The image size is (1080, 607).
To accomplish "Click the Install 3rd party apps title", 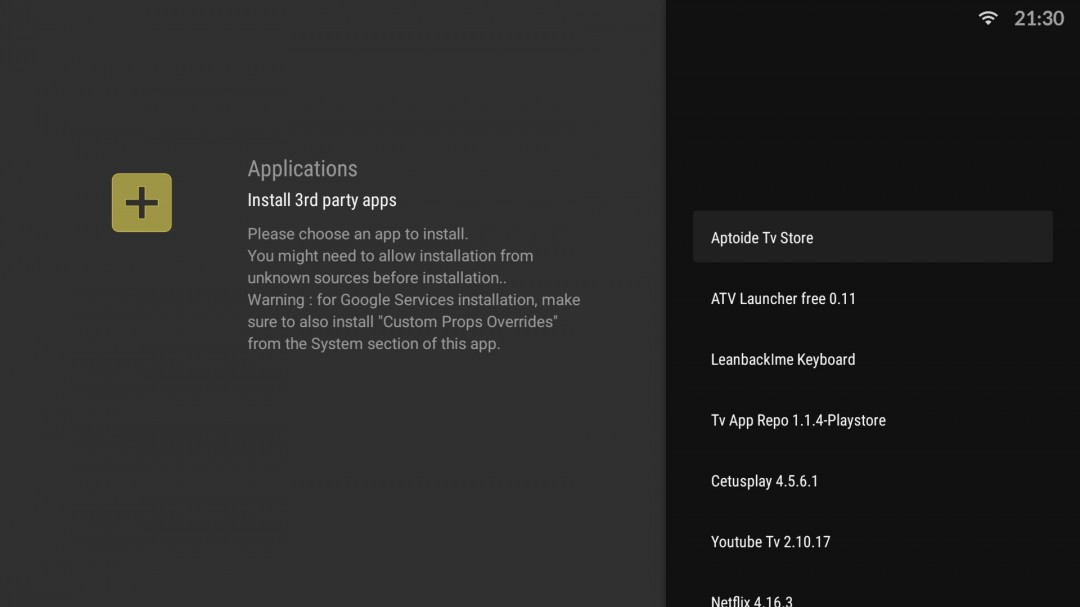I will click(322, 200).
